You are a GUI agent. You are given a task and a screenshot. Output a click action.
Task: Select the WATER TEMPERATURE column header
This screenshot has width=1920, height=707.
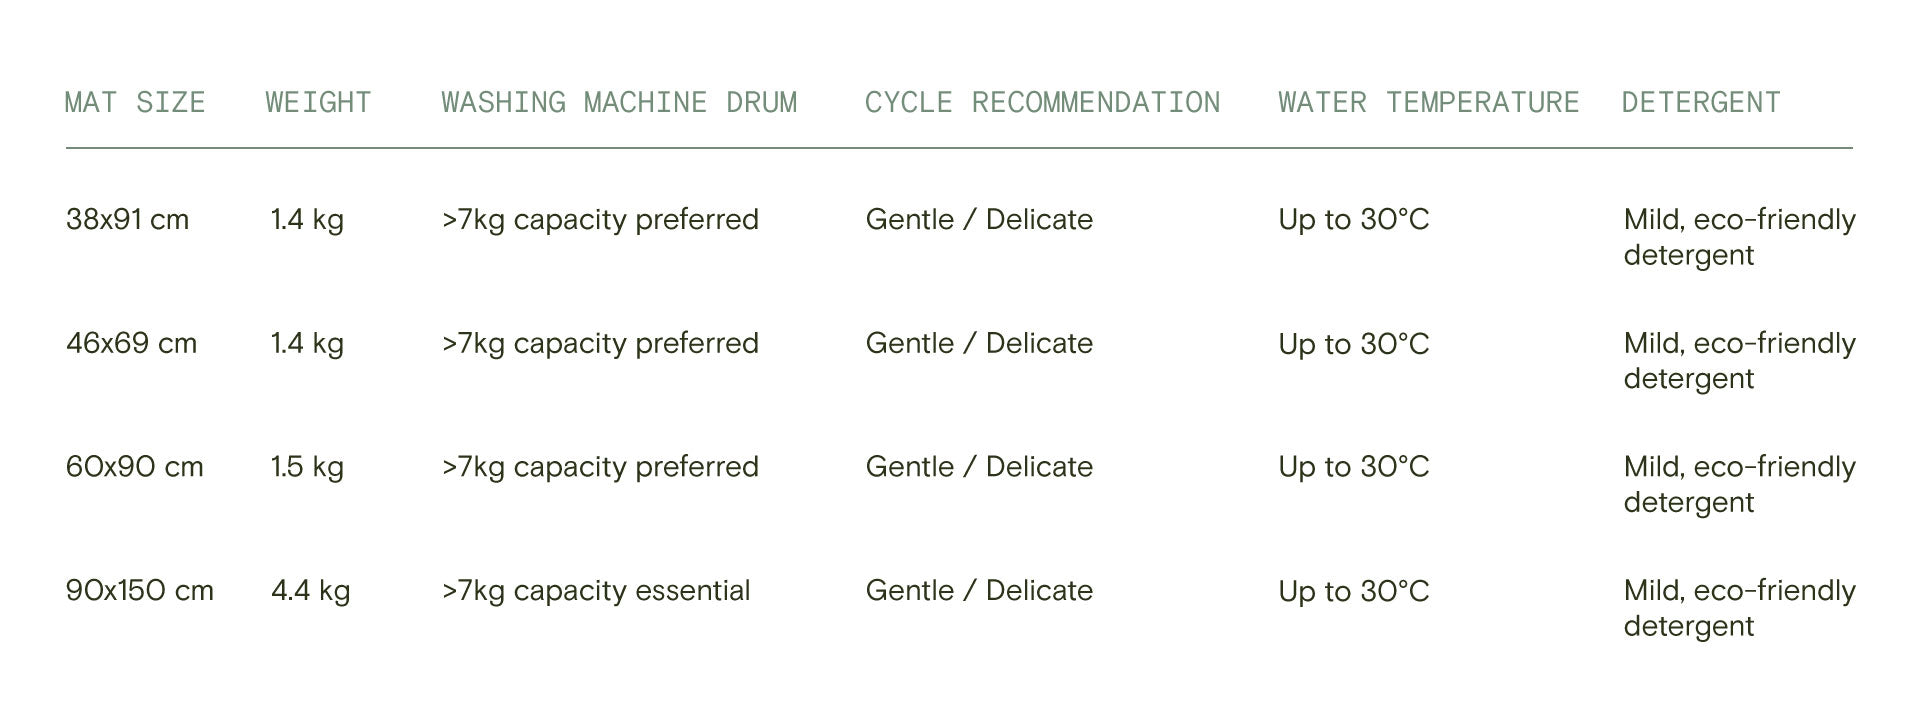pos(1428,102)
